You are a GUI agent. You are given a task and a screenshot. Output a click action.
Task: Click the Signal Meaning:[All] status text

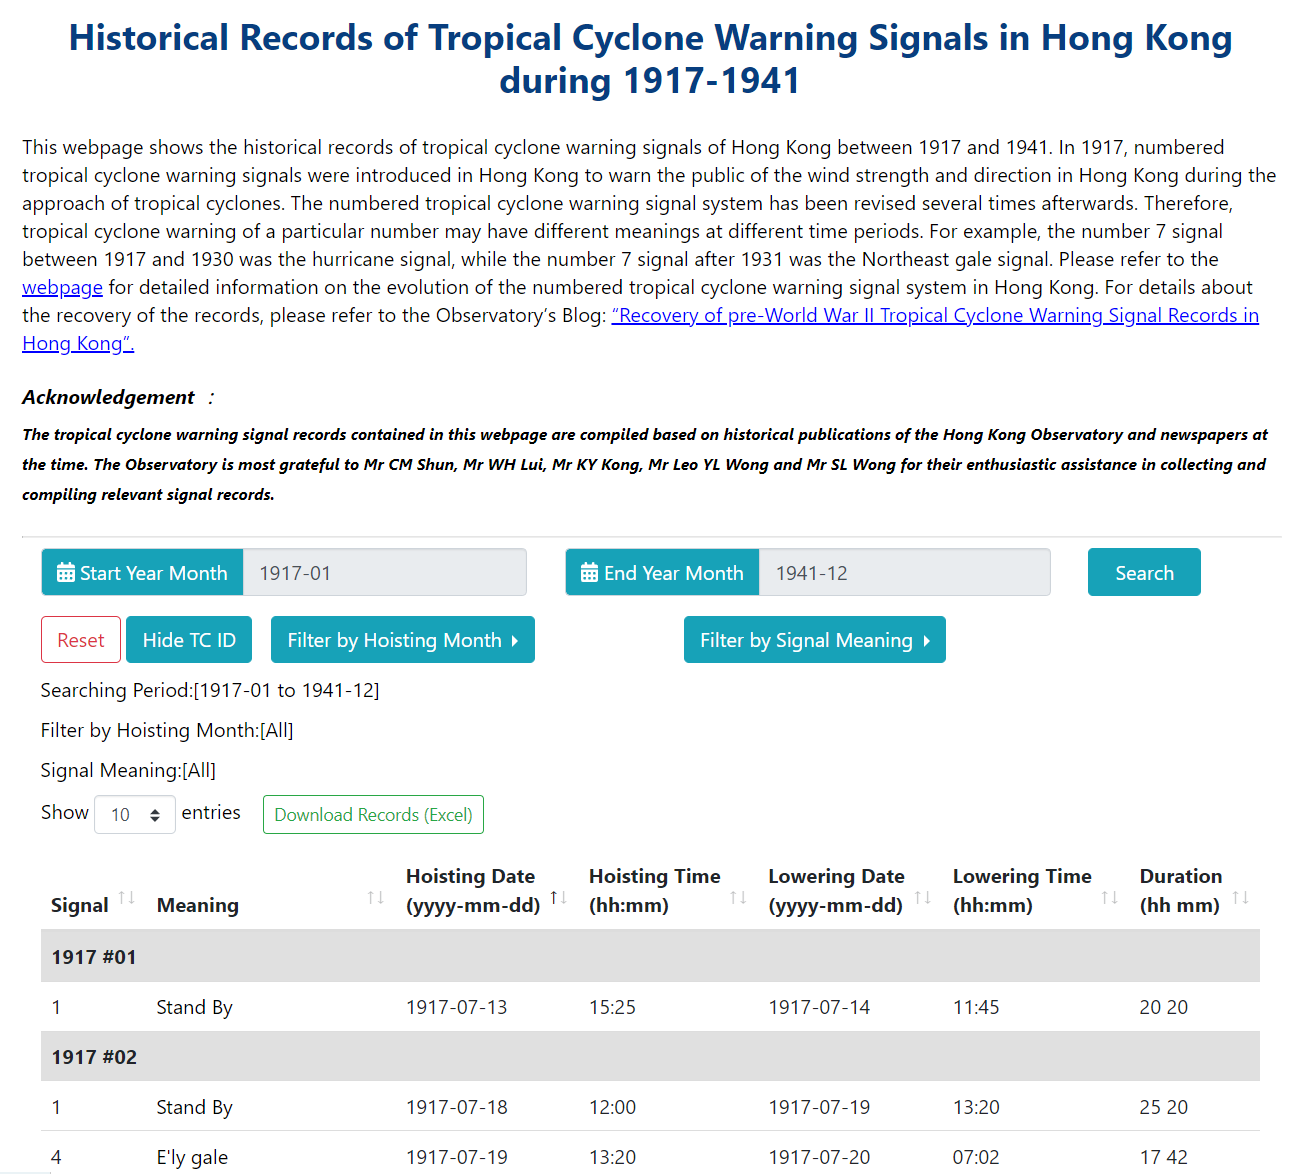[128, 770]
